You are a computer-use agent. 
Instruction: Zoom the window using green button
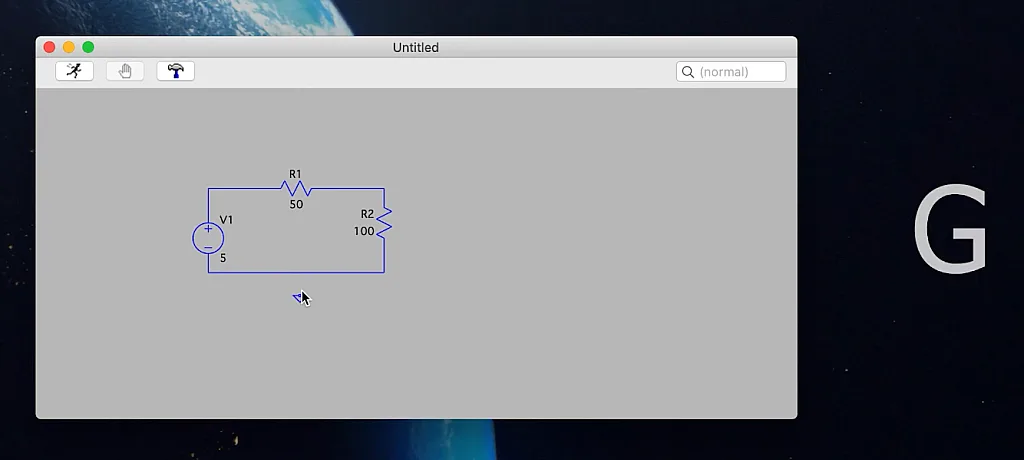pos(88,47)
